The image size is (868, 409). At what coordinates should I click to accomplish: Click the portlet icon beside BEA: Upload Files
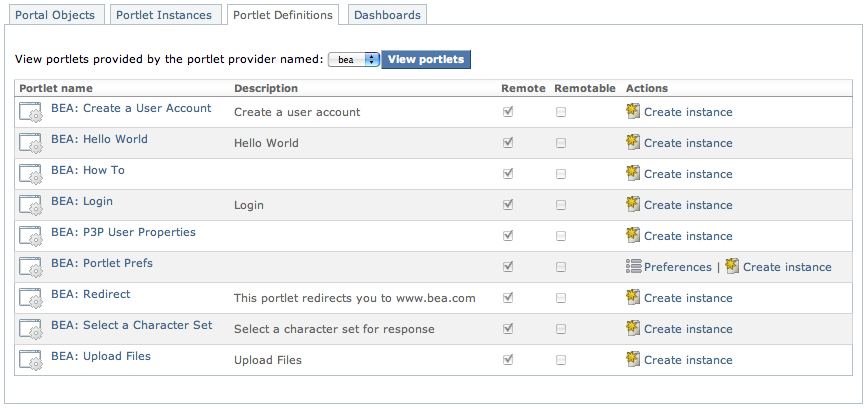tap(30, 360)
